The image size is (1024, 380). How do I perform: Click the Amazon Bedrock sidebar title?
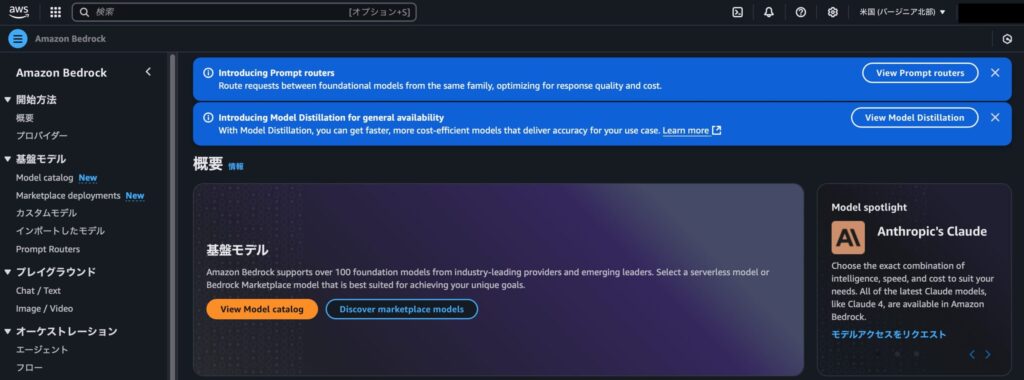click(61, 72)
